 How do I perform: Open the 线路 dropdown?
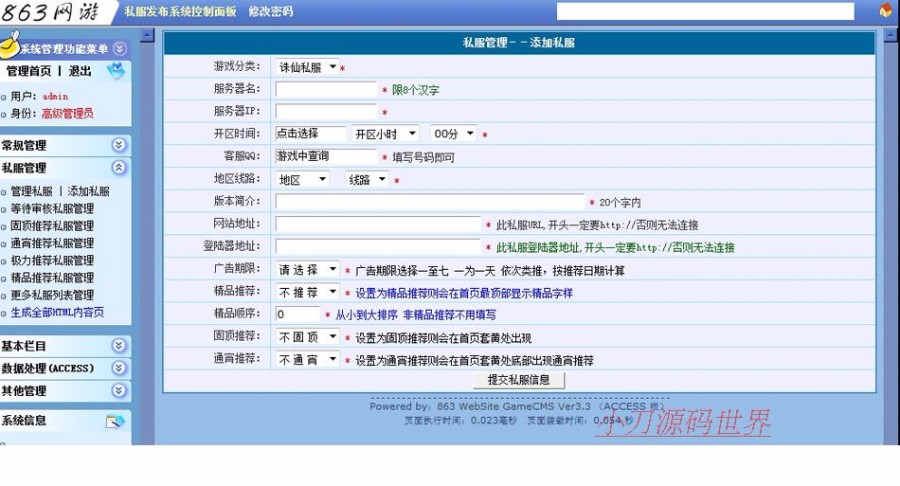(x=367, y=180)
